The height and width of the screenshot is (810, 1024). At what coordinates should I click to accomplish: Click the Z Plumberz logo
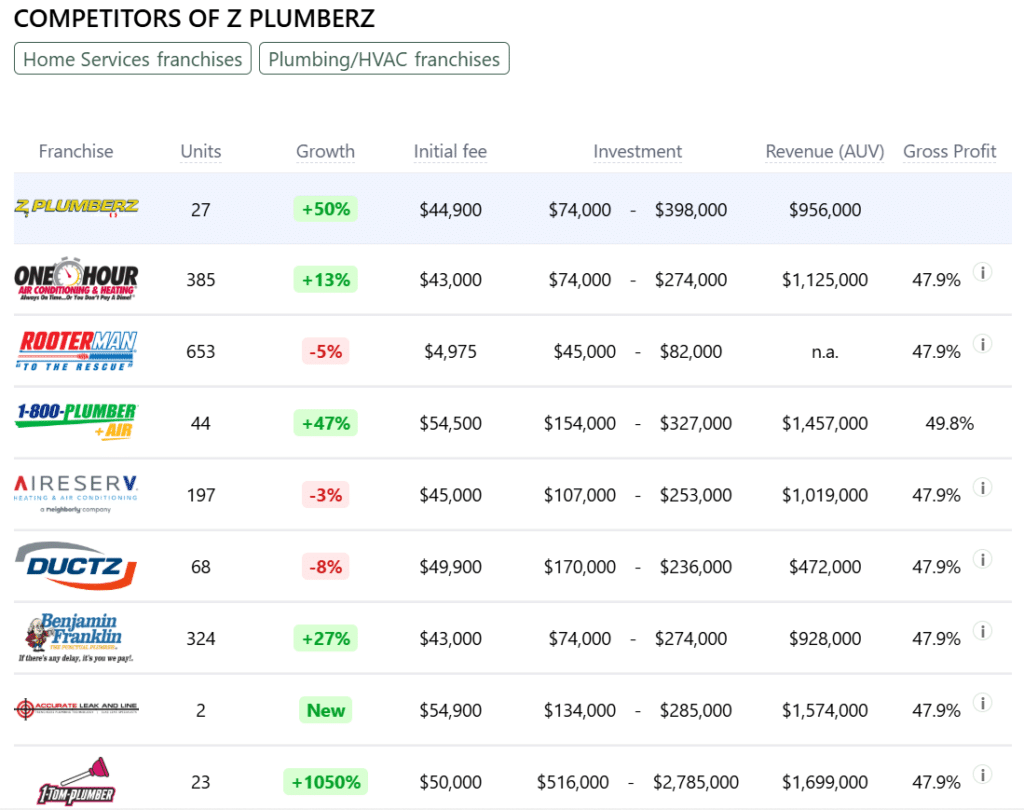coord(76,208)
